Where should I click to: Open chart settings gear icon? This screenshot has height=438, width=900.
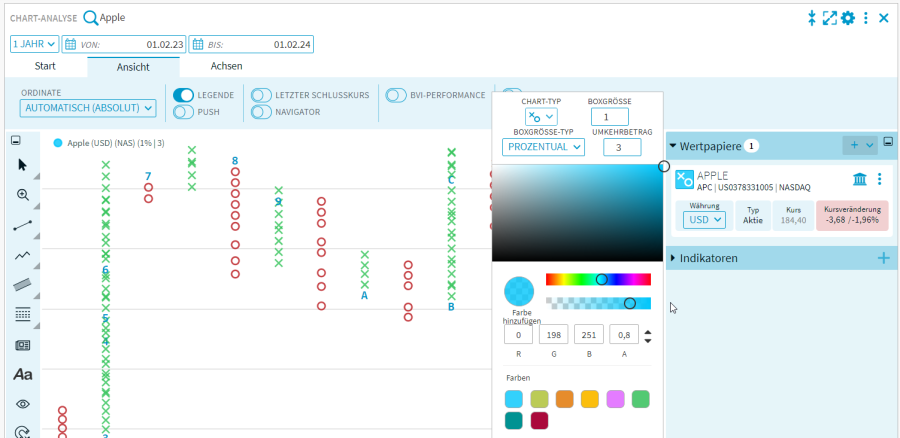pyautogui.click(x=847, y=18)
